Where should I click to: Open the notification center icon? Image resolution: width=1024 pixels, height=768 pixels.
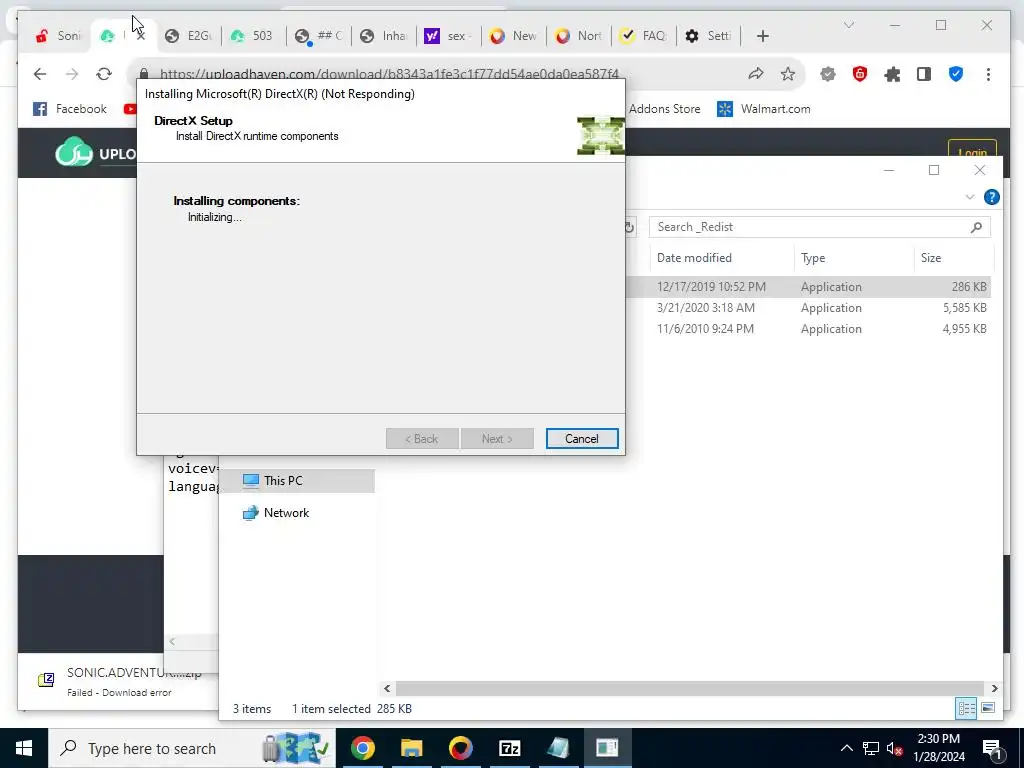tap(992, 748)
